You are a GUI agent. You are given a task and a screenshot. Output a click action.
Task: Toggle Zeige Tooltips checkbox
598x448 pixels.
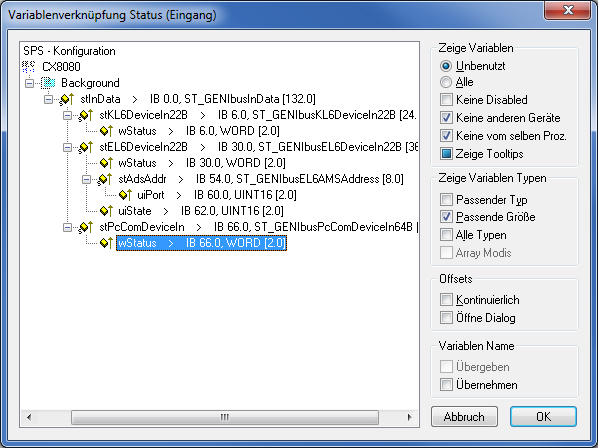tap(446, 154)
